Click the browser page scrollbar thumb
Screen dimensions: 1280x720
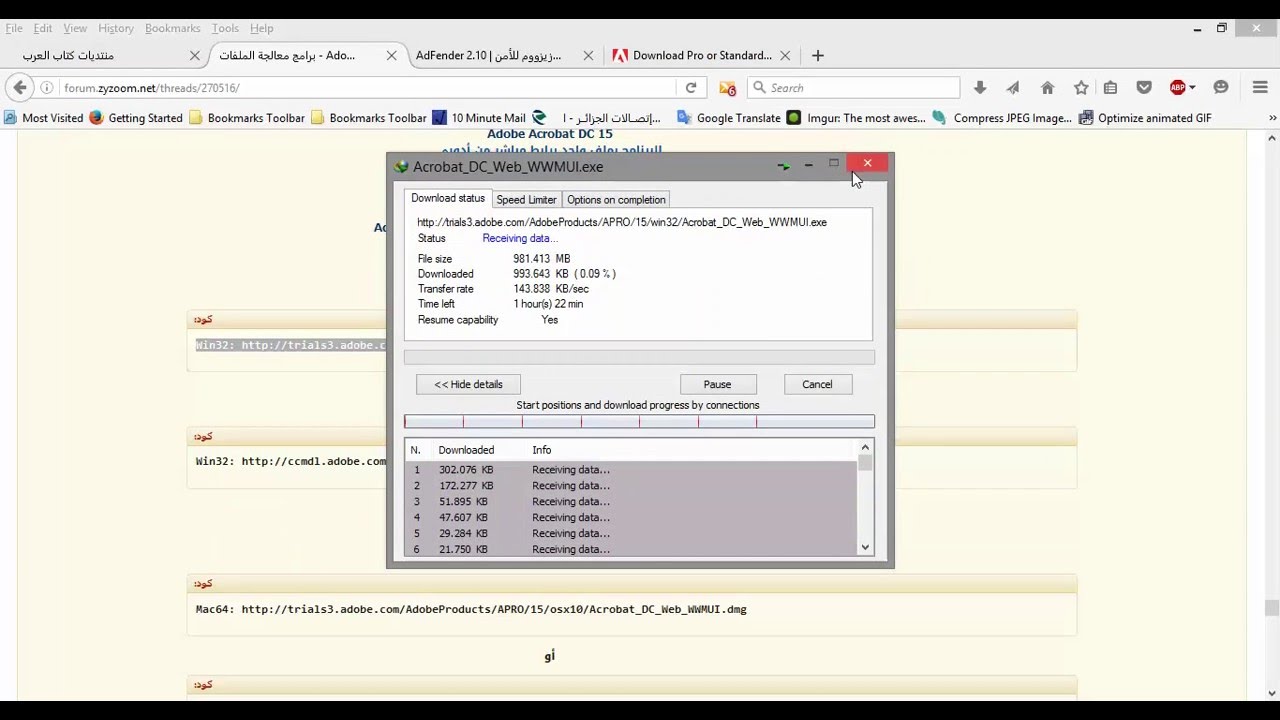(x=1272, y=608)
